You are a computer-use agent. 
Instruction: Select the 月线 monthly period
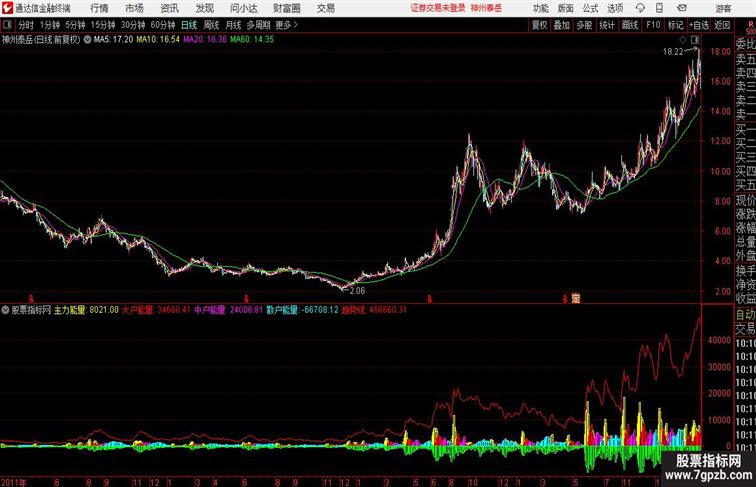pos(233,25)
